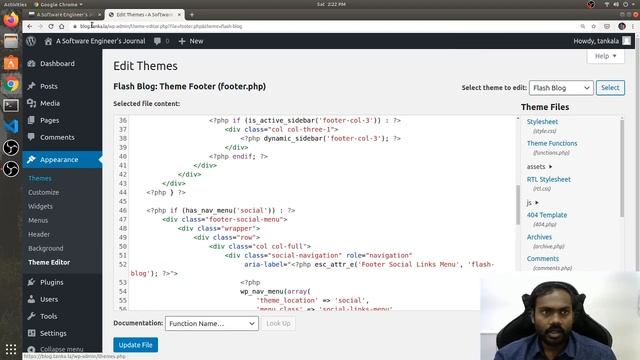Viewport: 640px width, 360px height.
Task: Open Background submenu item
Action: (x=46, y=248)
